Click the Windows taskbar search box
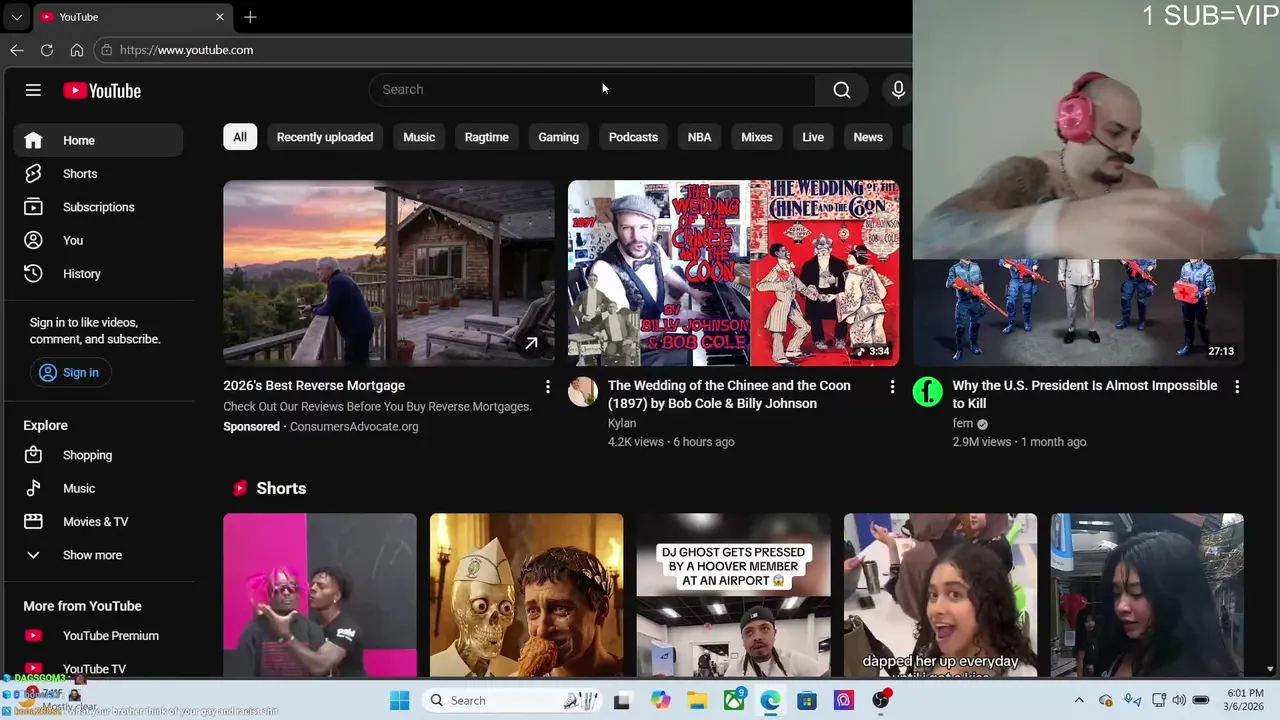The image size is (1280, 720). (513, 701)
